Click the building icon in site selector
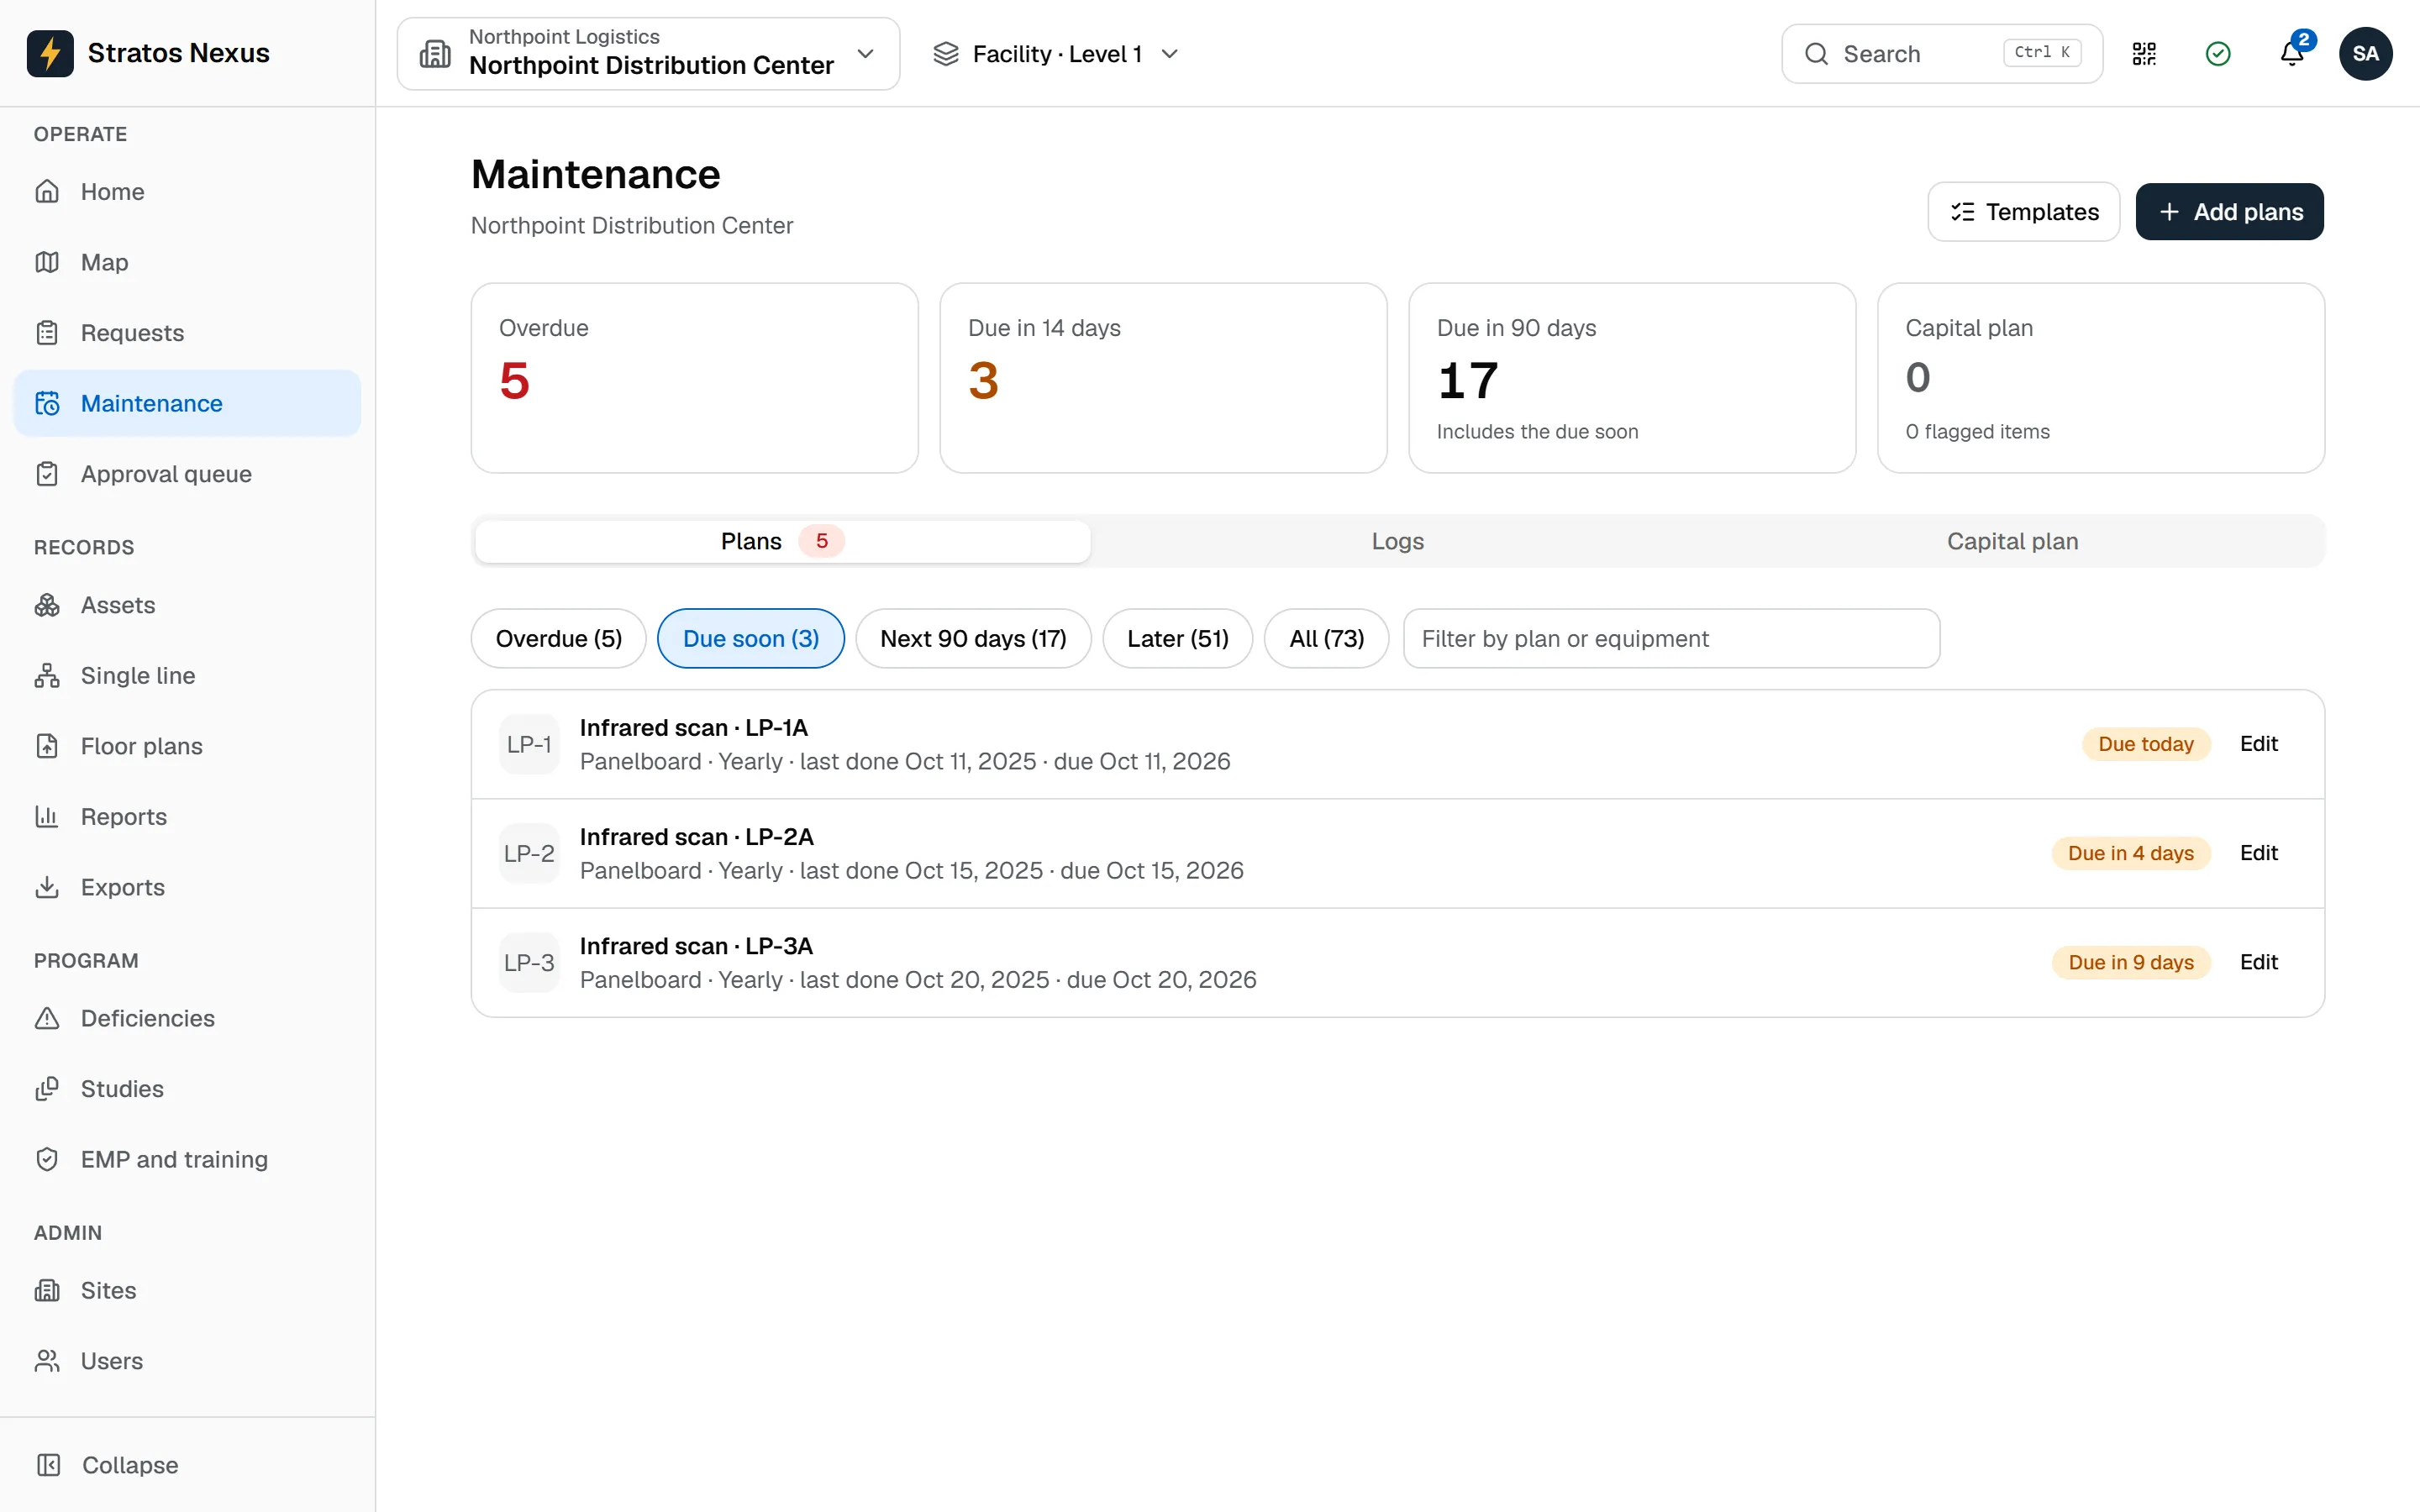Image resolution: width=2420 pixels, height=1512 pixels. pos(435,54)
